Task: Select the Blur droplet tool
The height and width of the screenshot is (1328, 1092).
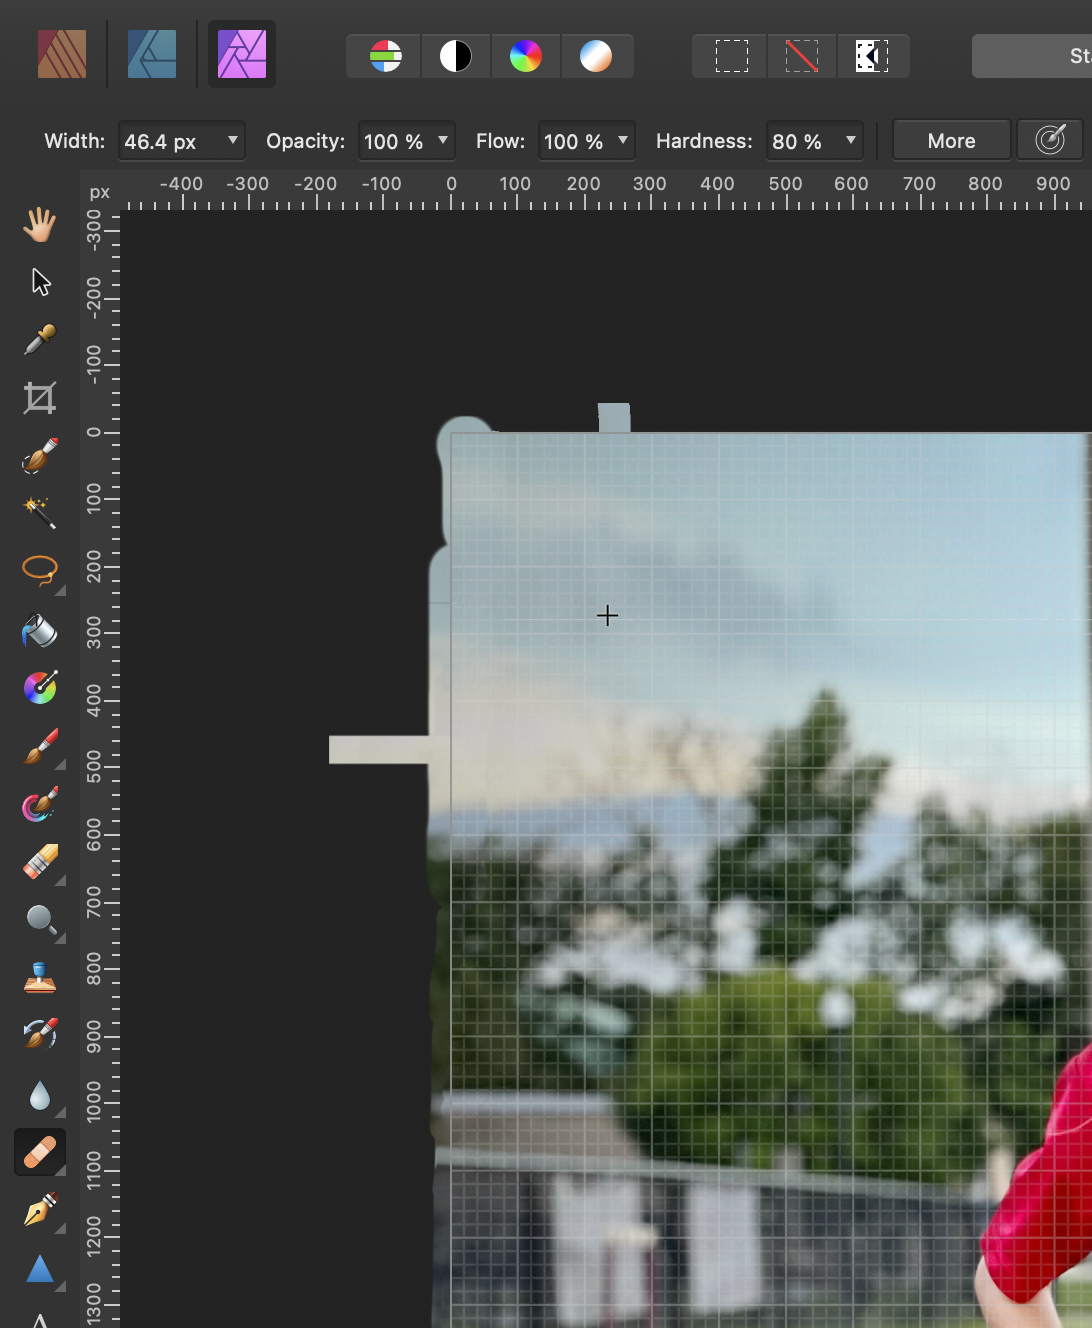Action: pyautogui.click(x=40, y=1096)
